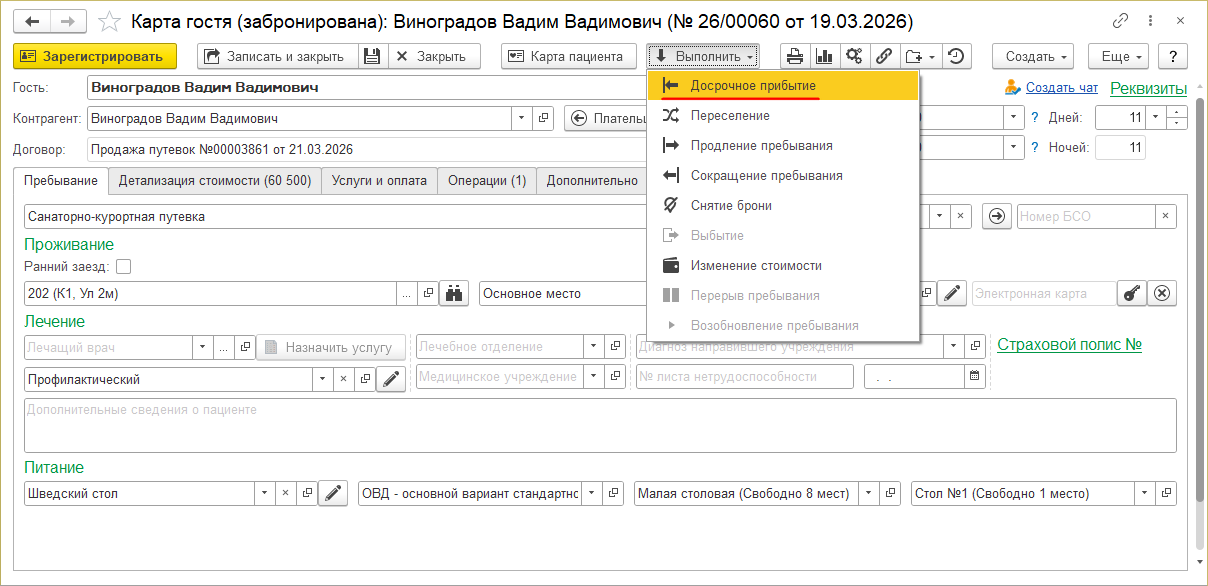This screenshot has width=1208, height=586.
Task: Click key icon next to electronic card
Action: coord(1132,294)
